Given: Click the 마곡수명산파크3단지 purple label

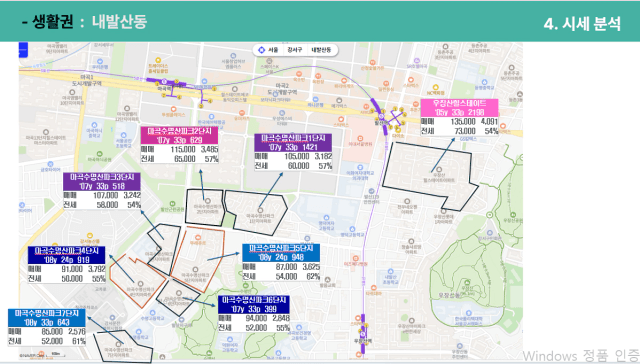Looking at the screenshot, I should click(x=102, y=182).
